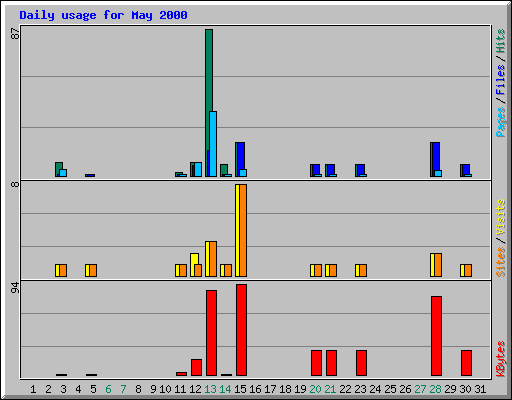Viewport: 512px width, 400px height.
Task: Click the "94" axis maximum value
Action: pos(15,288)
